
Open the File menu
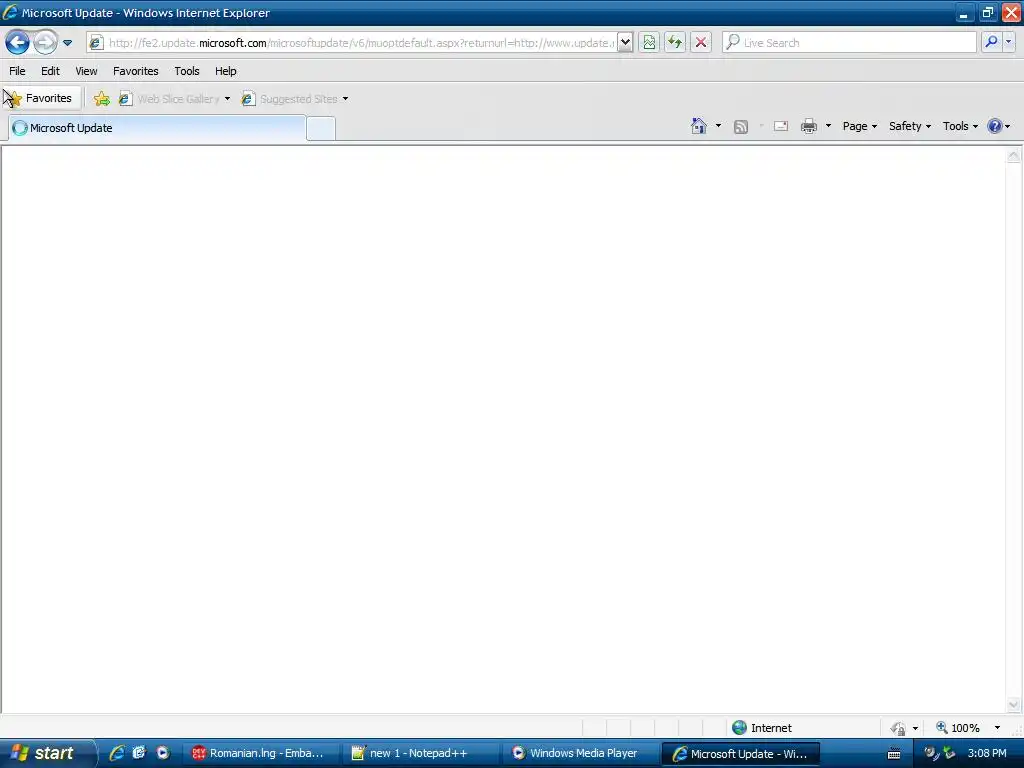tap(17, 71)
